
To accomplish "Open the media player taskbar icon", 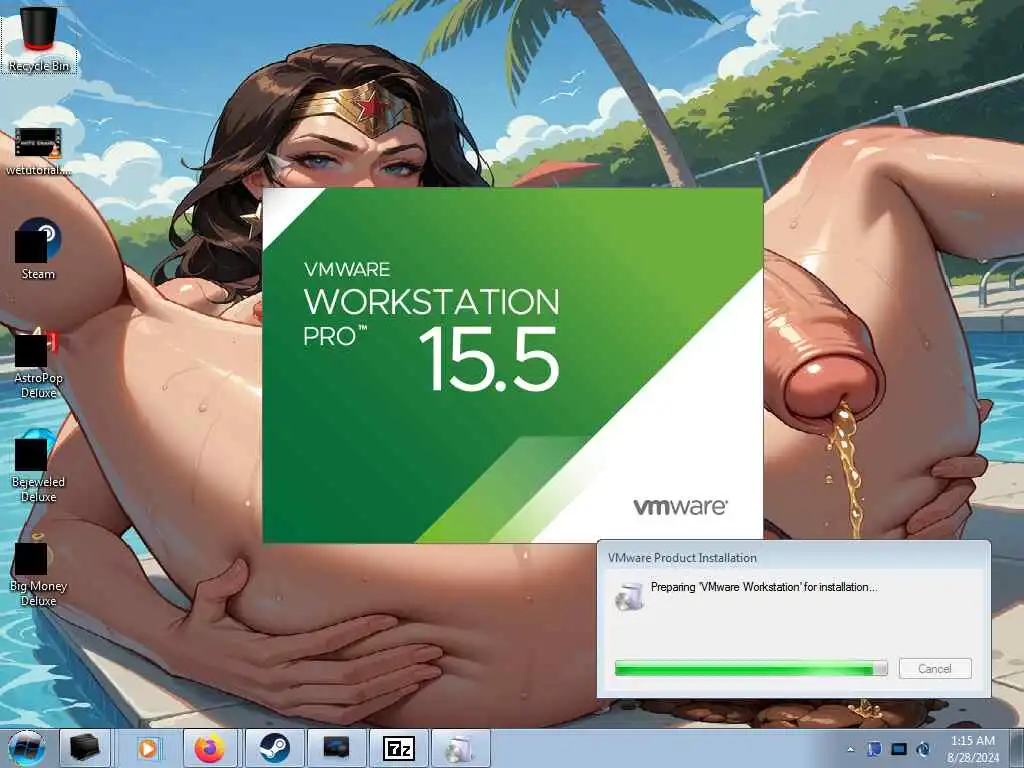I will point(148,748).
